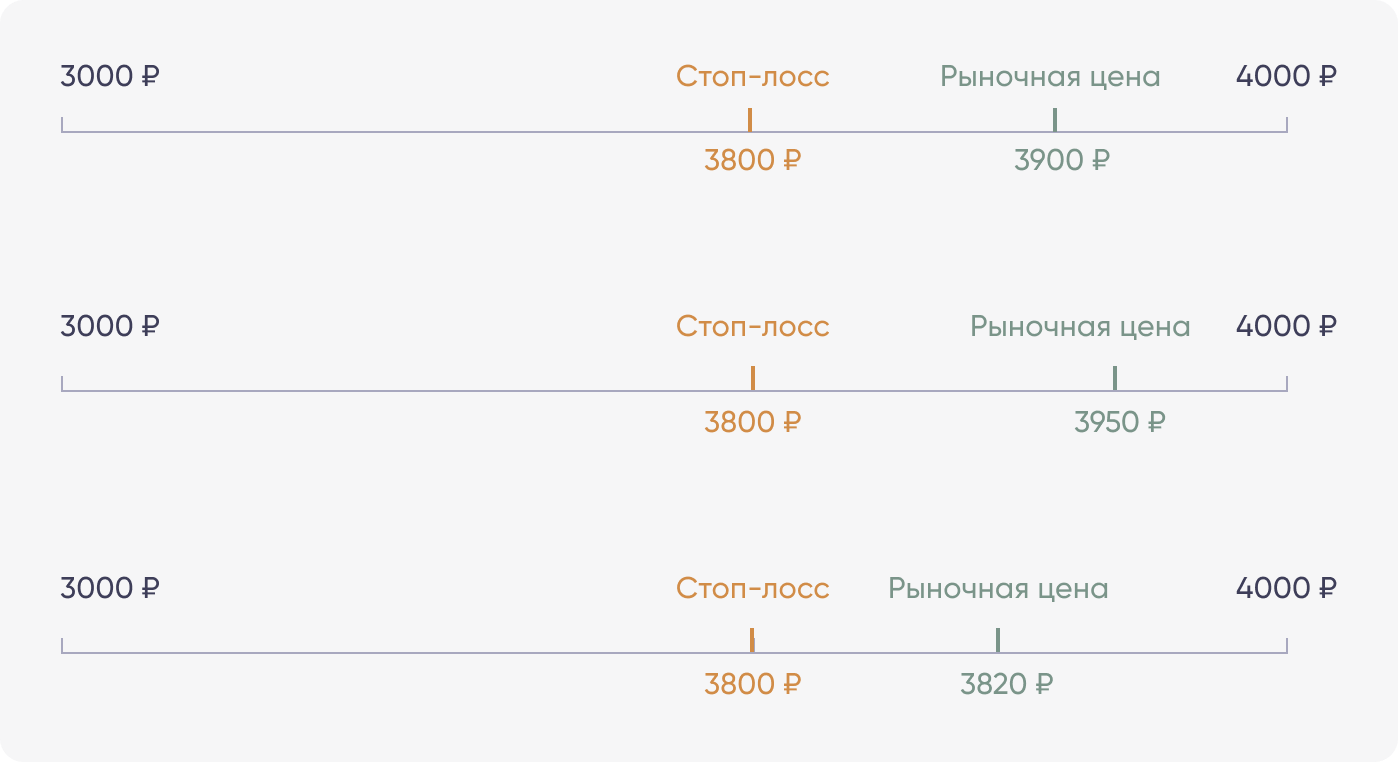
Task: Click the 4000 ₽ label of the middle scale
Action: (x=1286, y=327)
